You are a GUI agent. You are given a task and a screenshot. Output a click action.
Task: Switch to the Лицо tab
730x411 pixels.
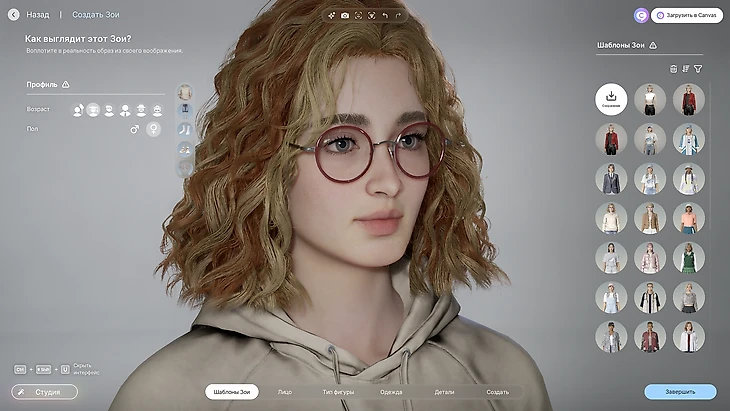(285, 392)
